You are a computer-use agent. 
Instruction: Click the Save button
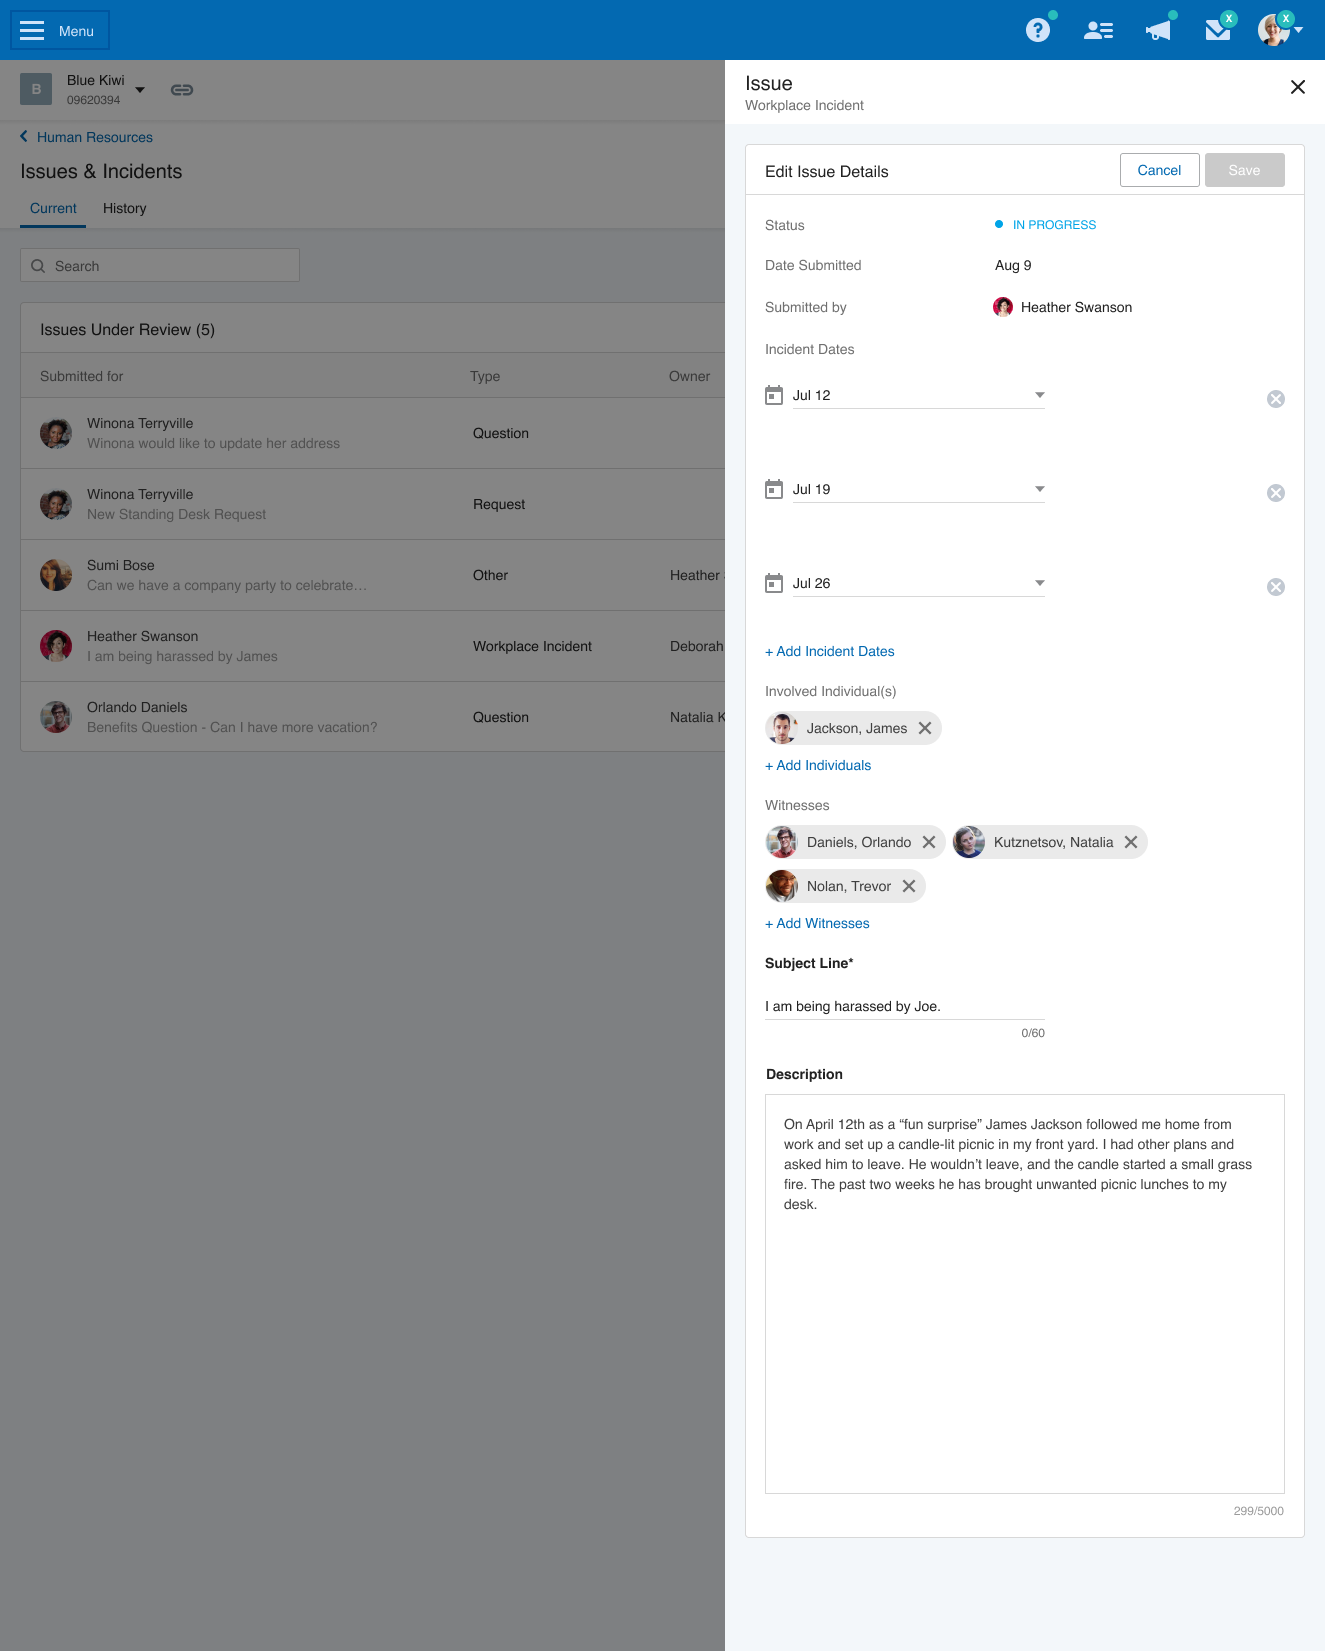tap(1244, 170)
